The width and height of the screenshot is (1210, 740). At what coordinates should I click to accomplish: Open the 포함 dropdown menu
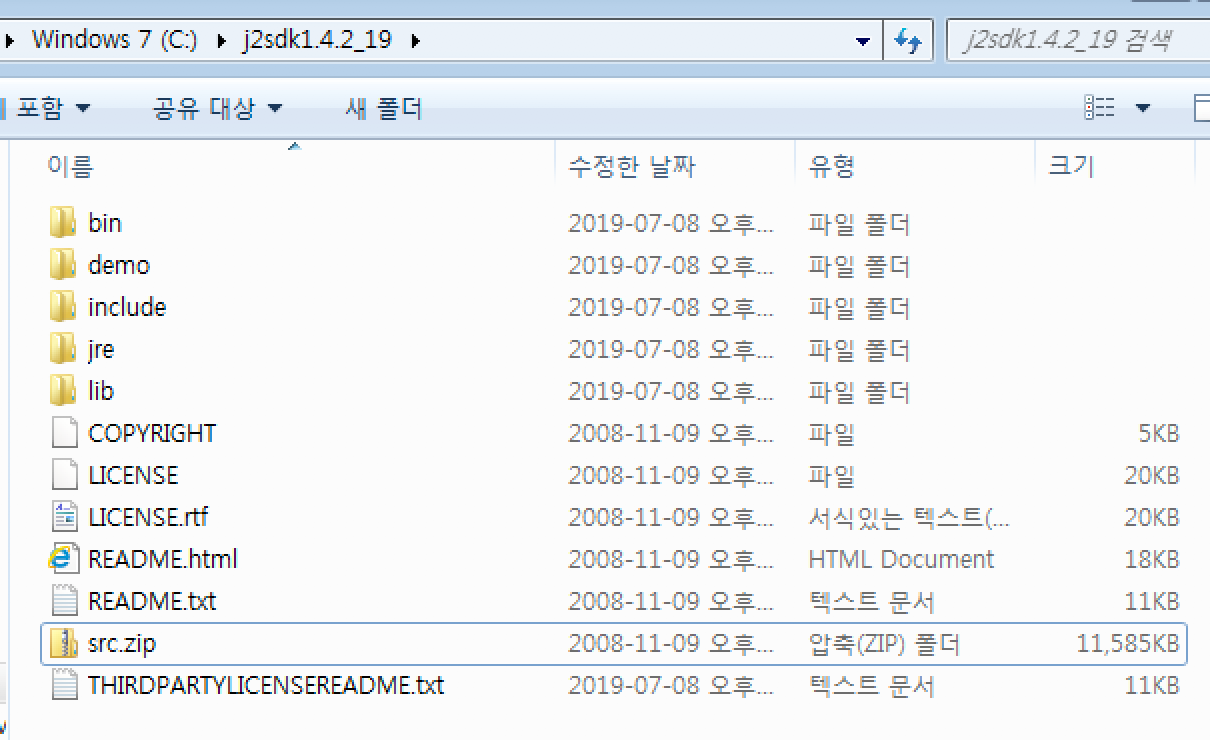tap(52, 108)
